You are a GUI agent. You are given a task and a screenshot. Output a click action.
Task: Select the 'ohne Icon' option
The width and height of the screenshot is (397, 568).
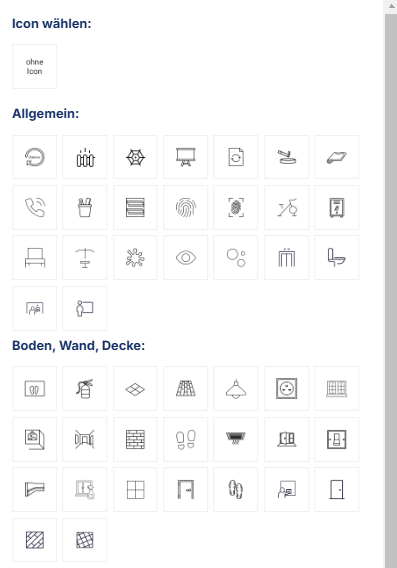[34, 67]
